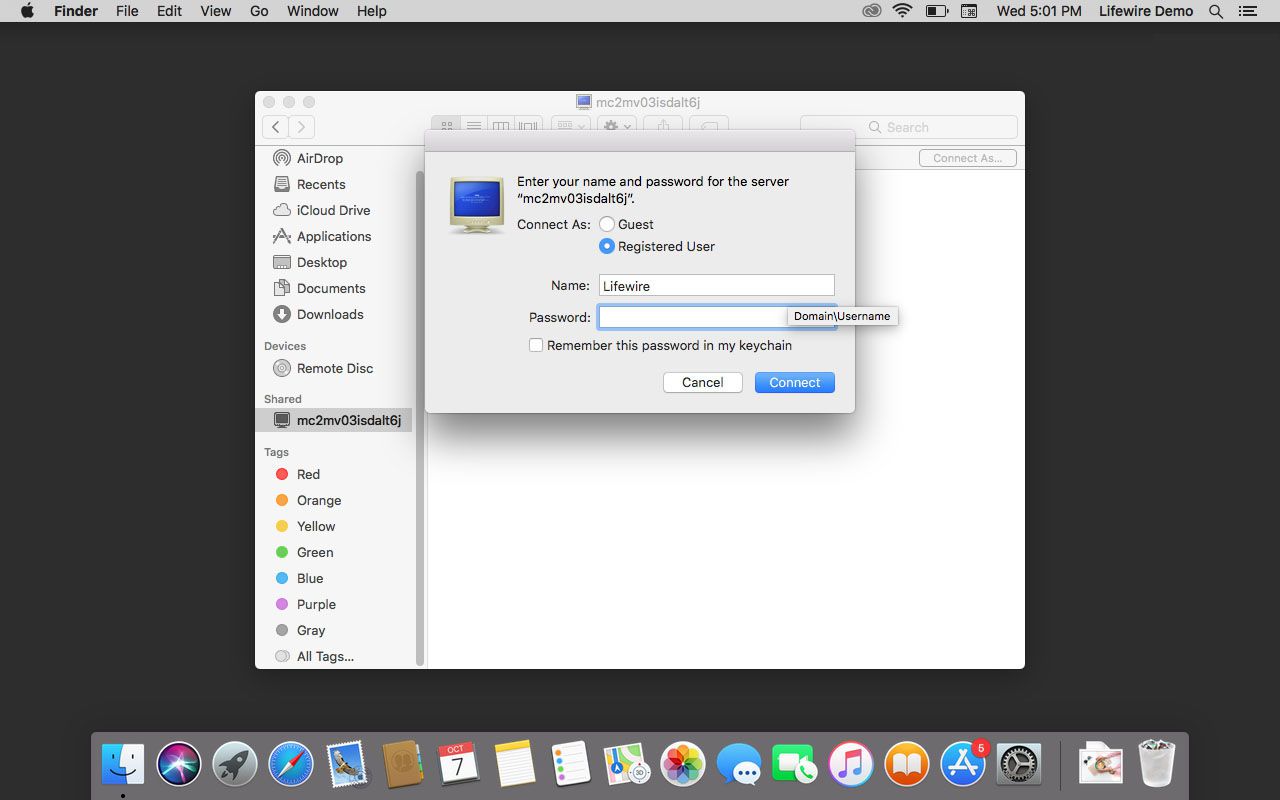This screenshot has width=1280, height=800.
Task: Select the Registered User option
Action: coord(607,246)
